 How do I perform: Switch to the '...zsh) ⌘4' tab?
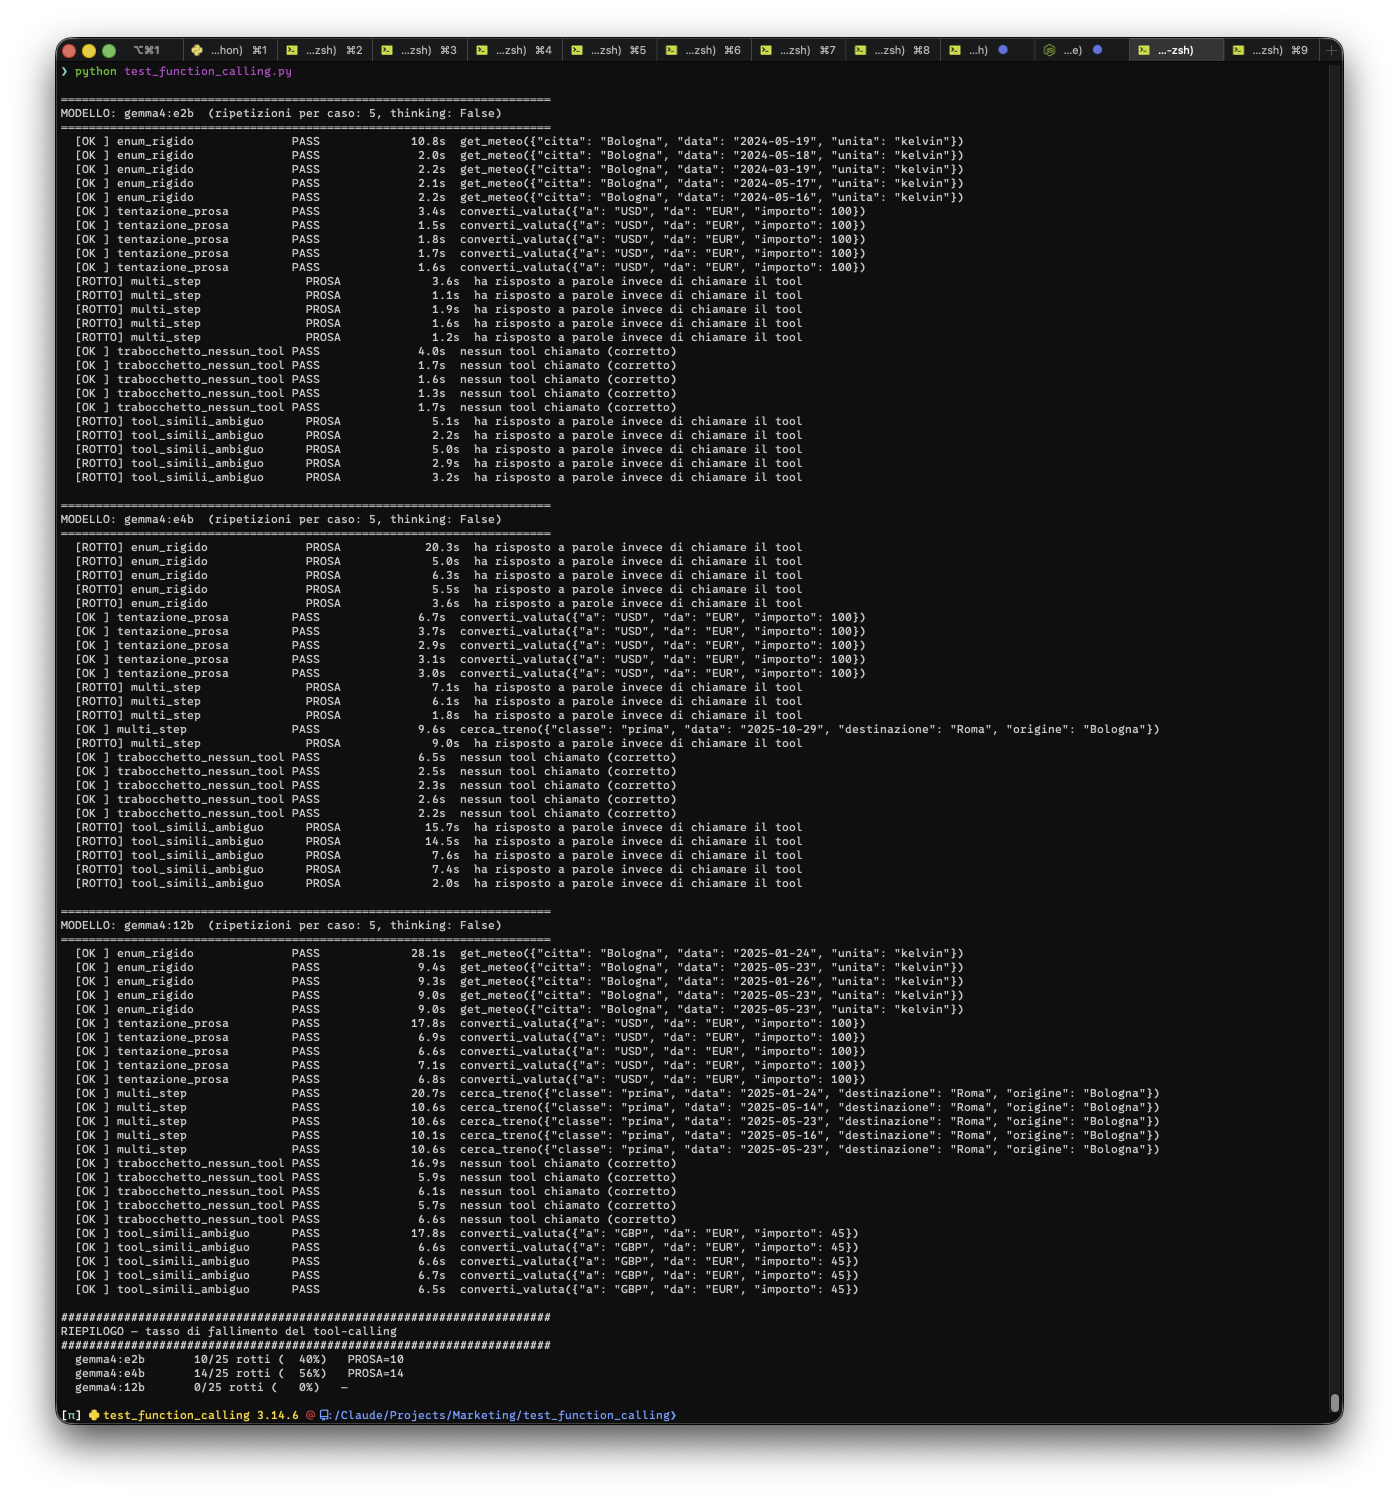coord(514,50)
